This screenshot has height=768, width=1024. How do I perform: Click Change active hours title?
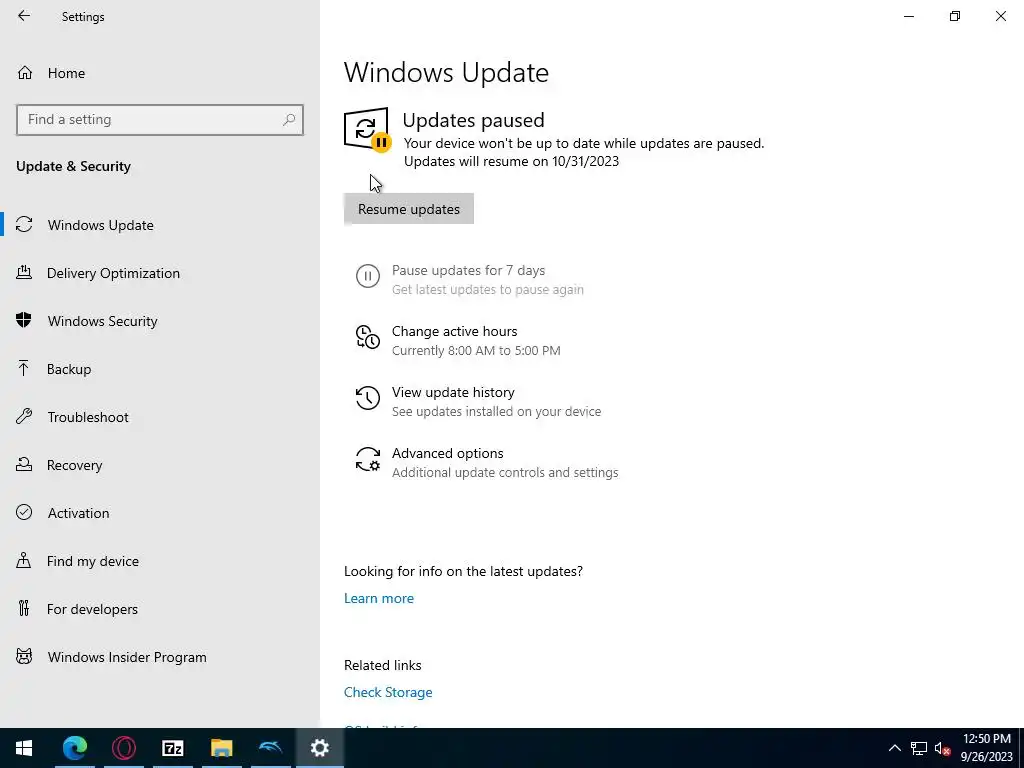click(x=455, y=331)
